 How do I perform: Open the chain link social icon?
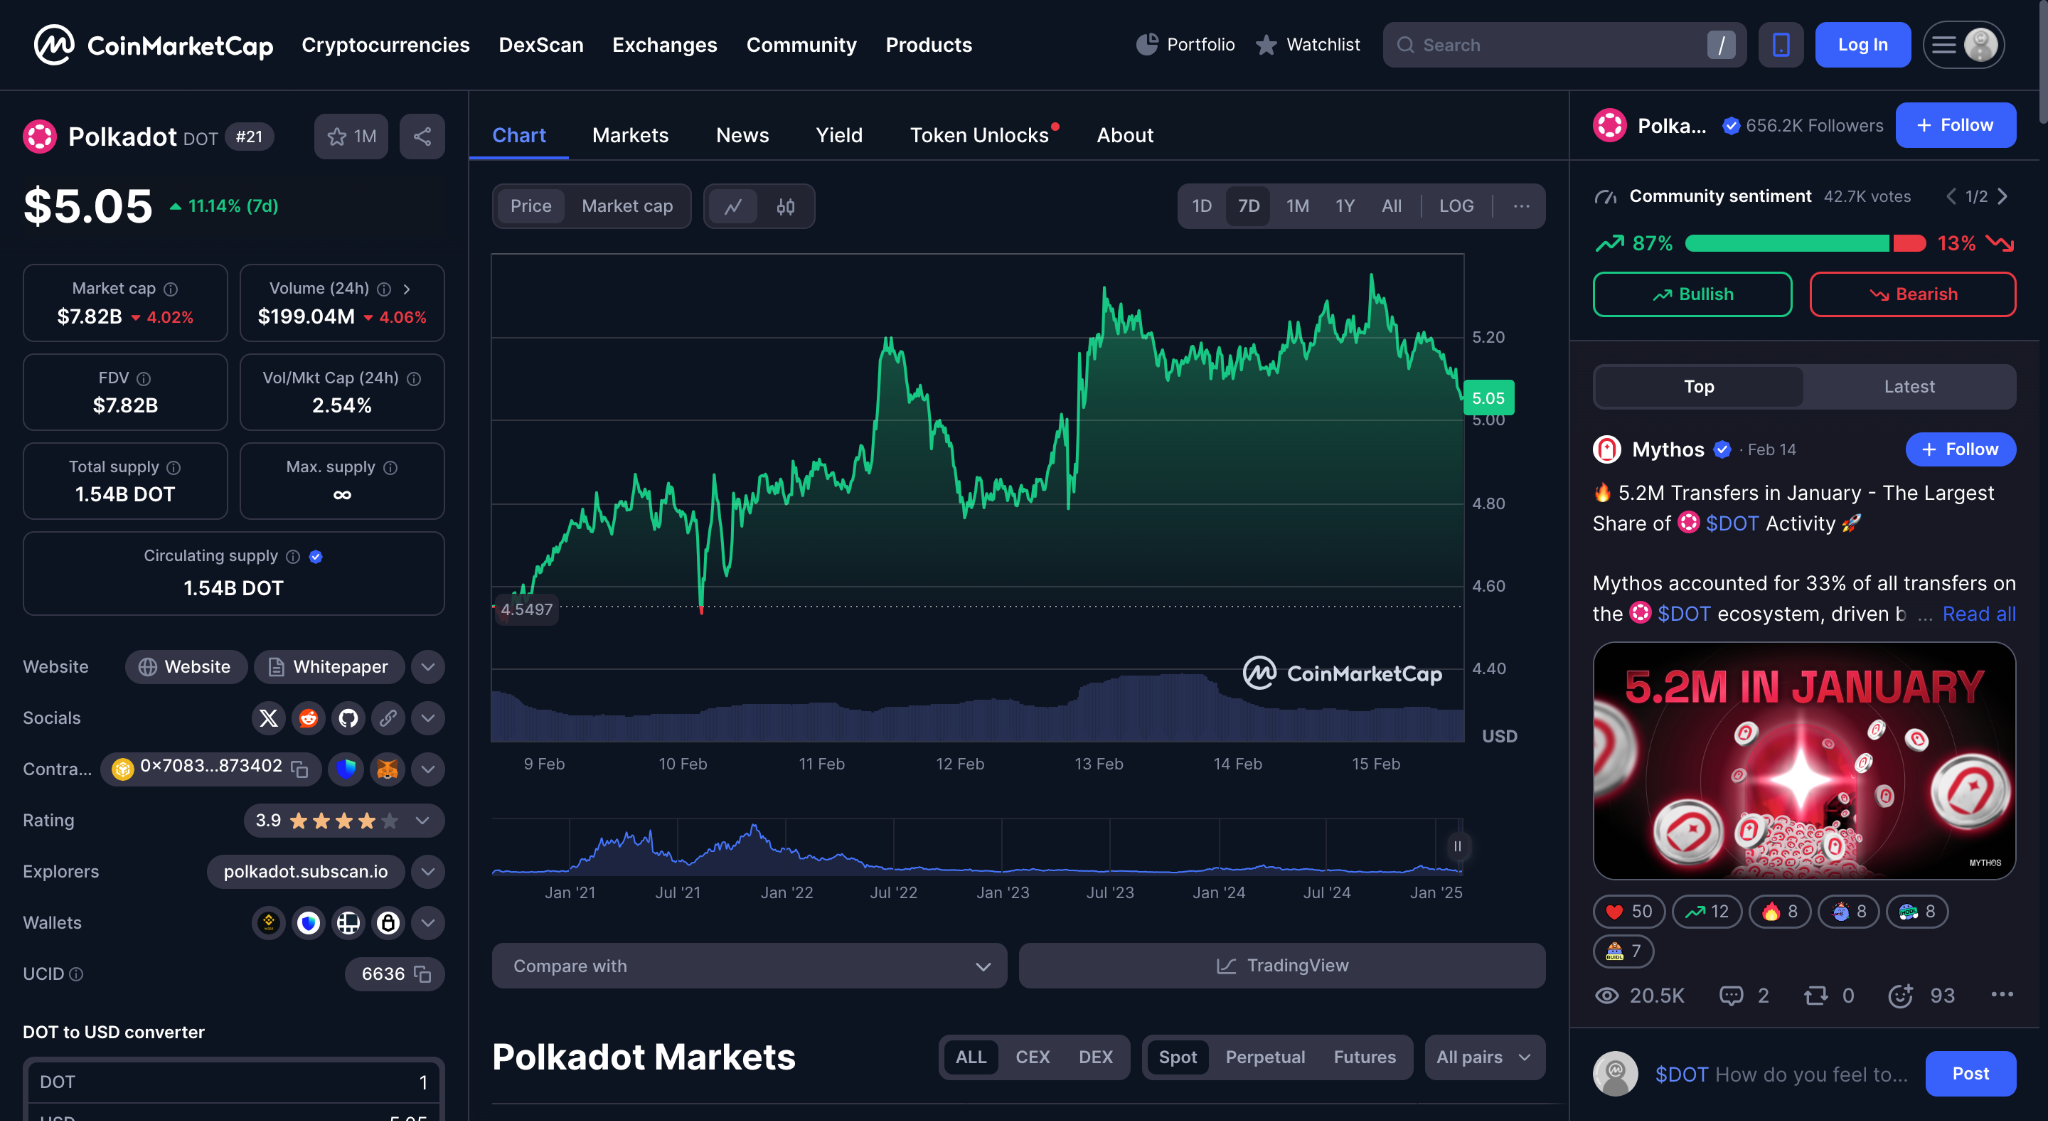[x=388, y=718]
